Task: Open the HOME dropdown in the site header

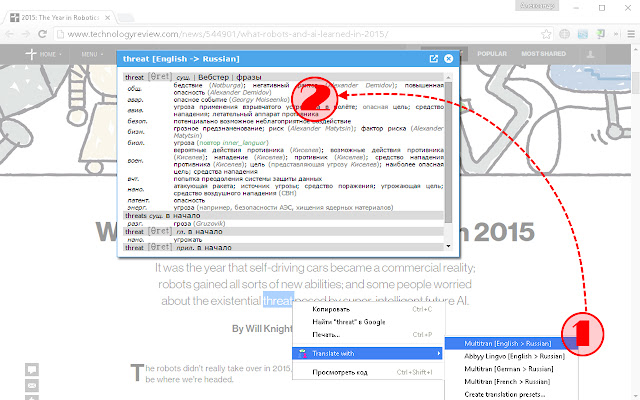Action: [x=50, y=54]
